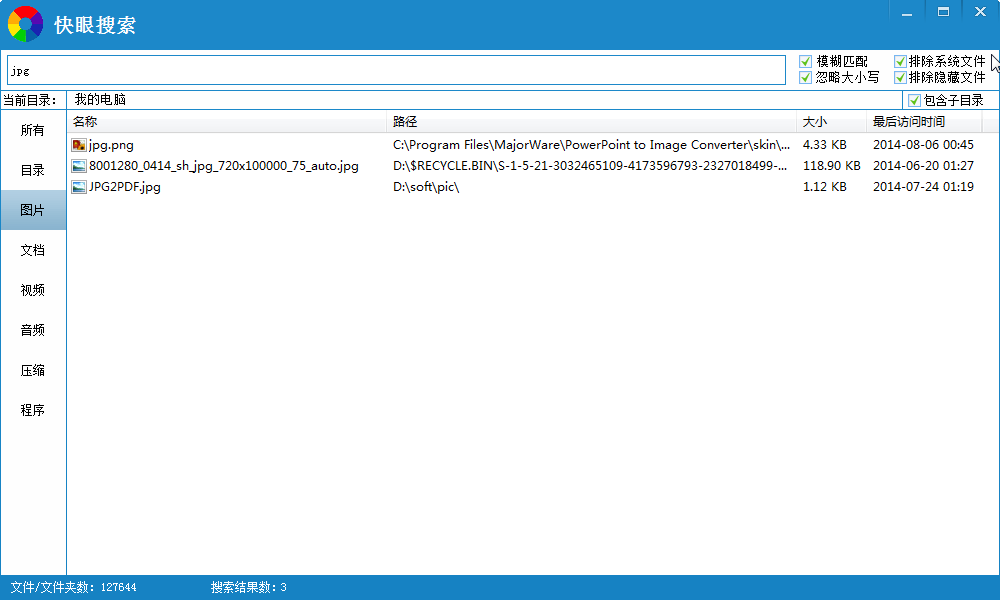This screenshot has height=600, width=1000.
Task: Toggle the 模糊匹配 checkbox
Action: pyautogui.click(x=806, y=62)
